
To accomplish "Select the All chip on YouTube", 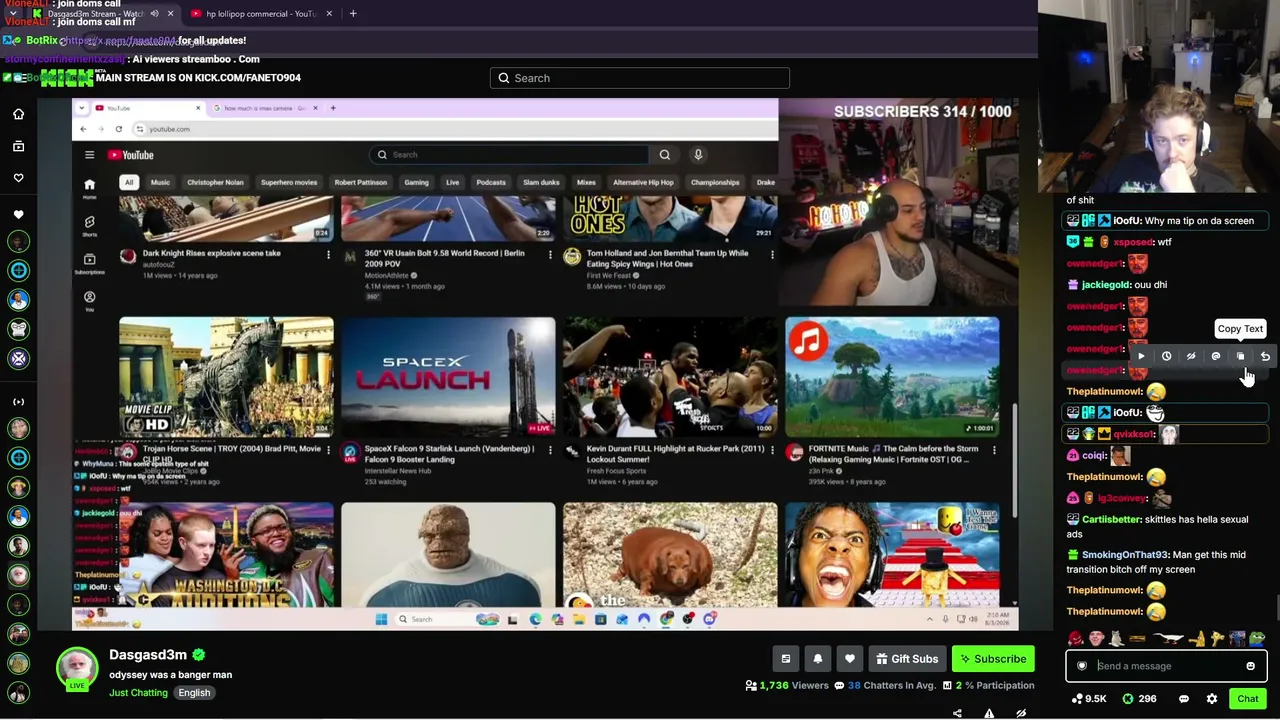I will click(x=128, y=183).
